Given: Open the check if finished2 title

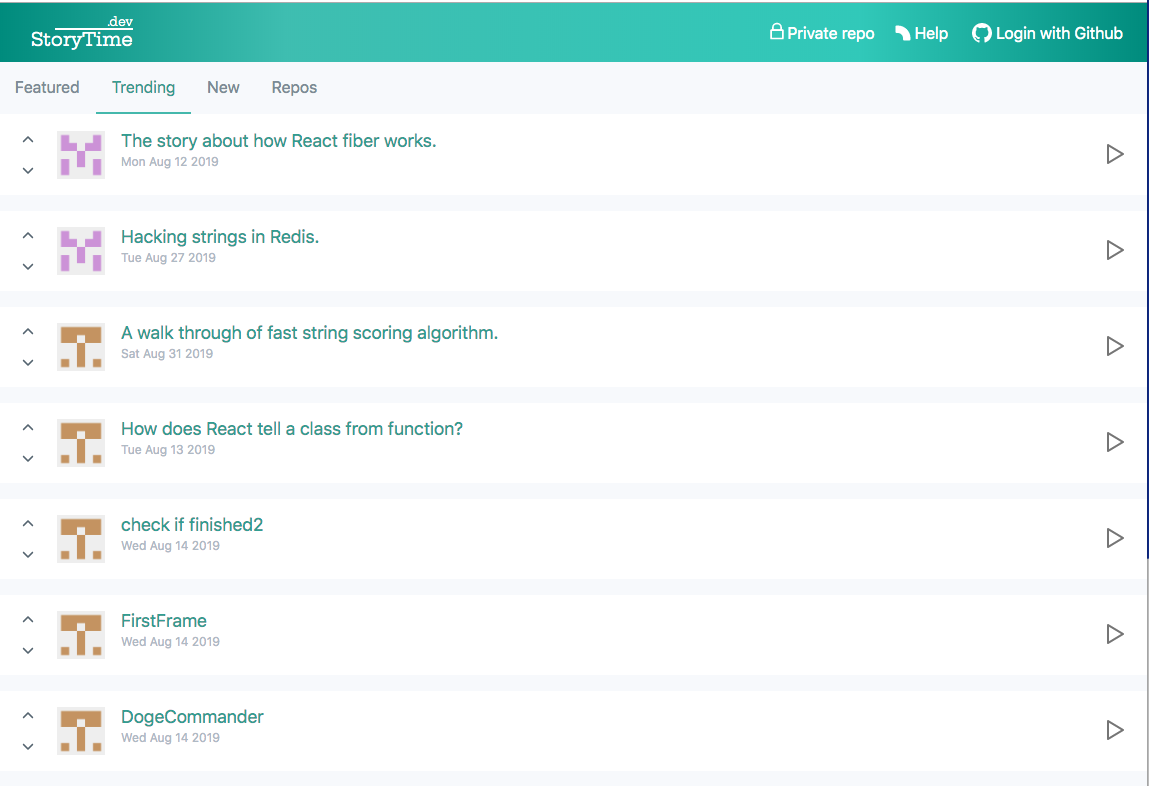Looking at the screenshot, I should coord(192,524).
